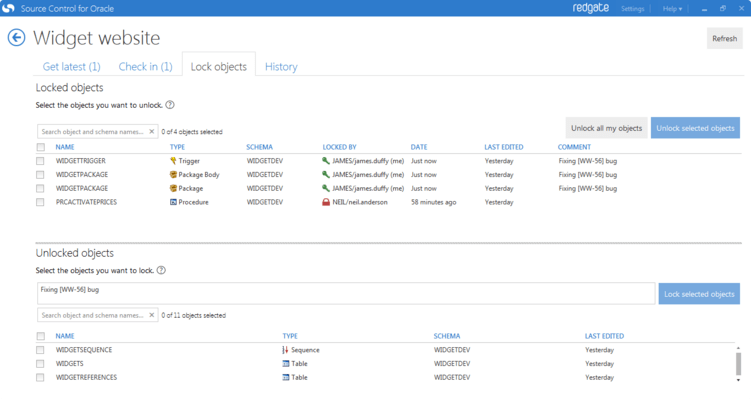Click the '58 minutes ago' date cell
This screenshot has height=400, width=751.
433,202
